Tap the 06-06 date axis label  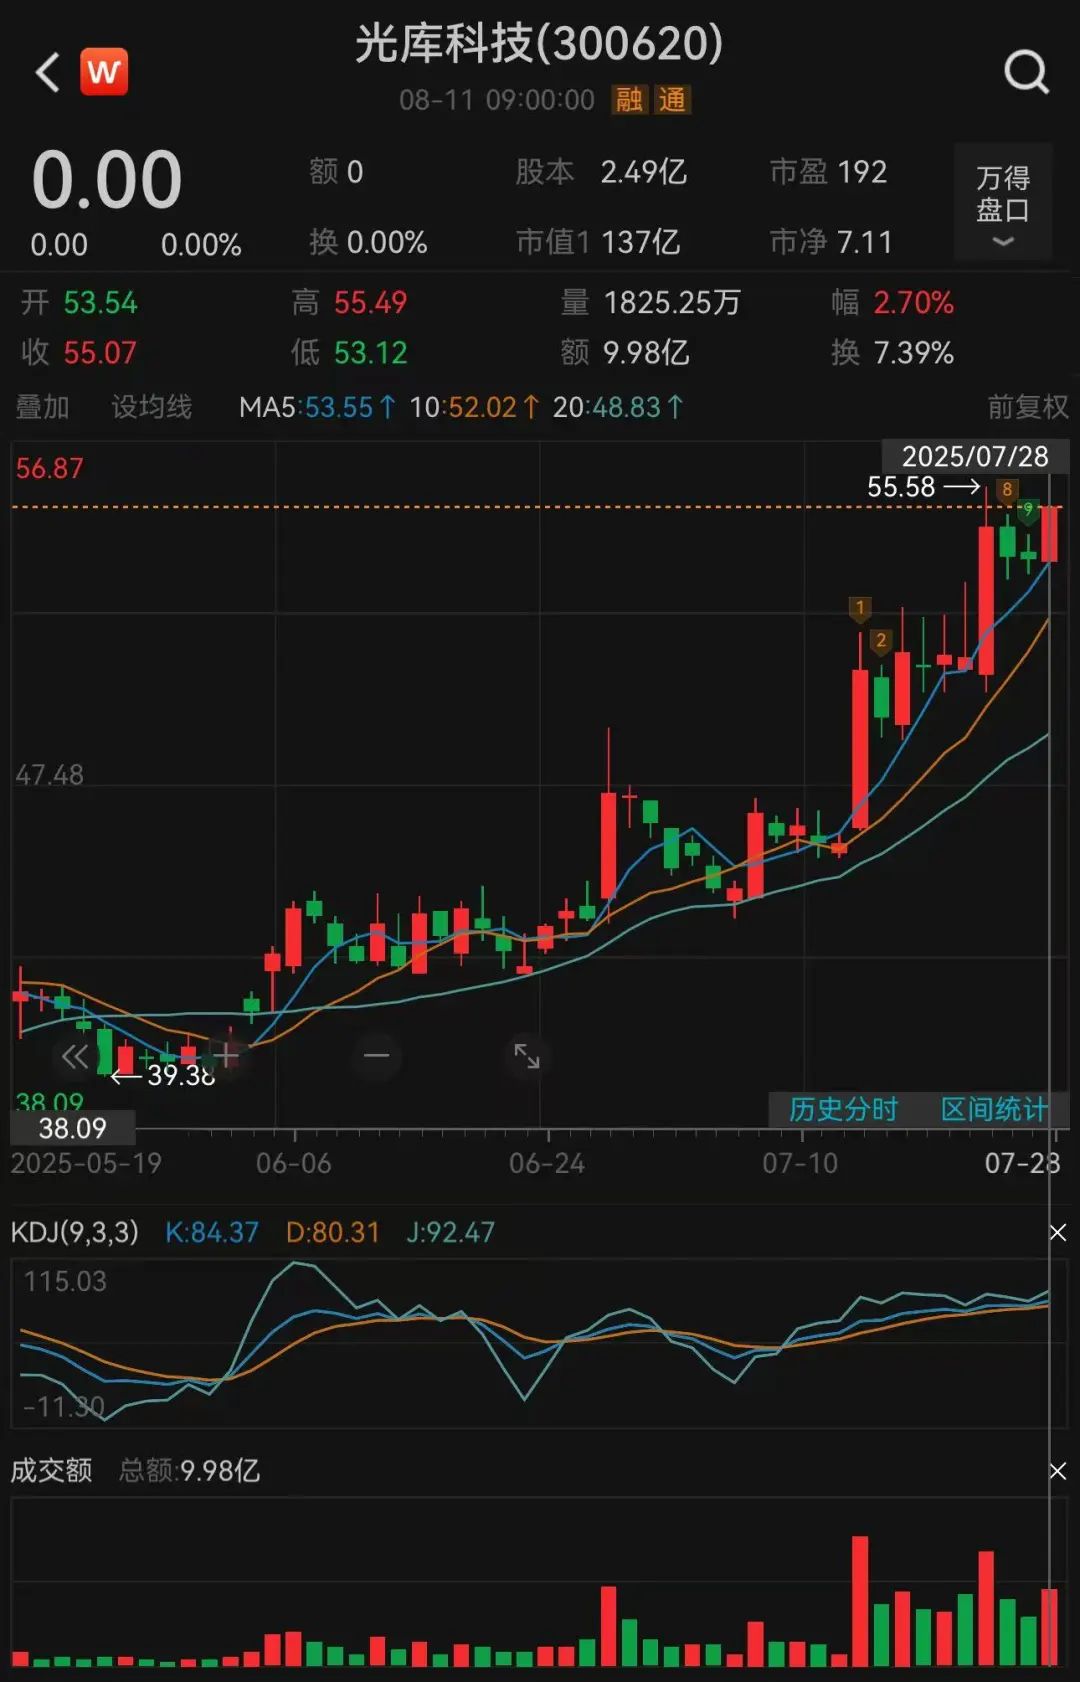point(294,1163)
